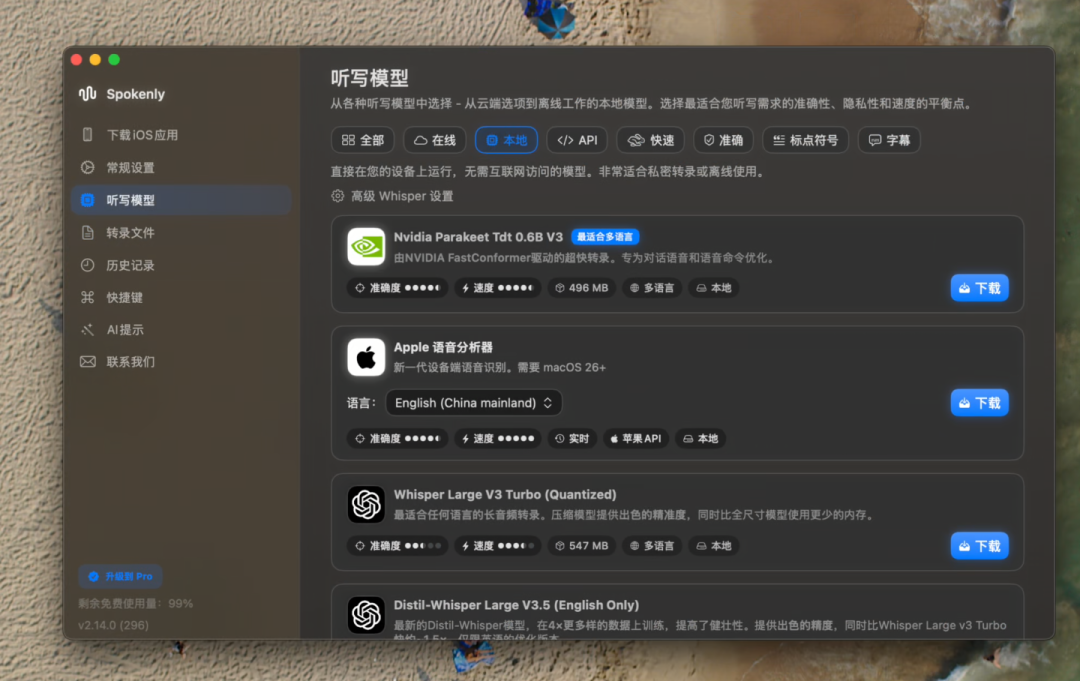Open 联系我们 in the sidebar
Viewport: 1080px width, 681px height.
180,362
